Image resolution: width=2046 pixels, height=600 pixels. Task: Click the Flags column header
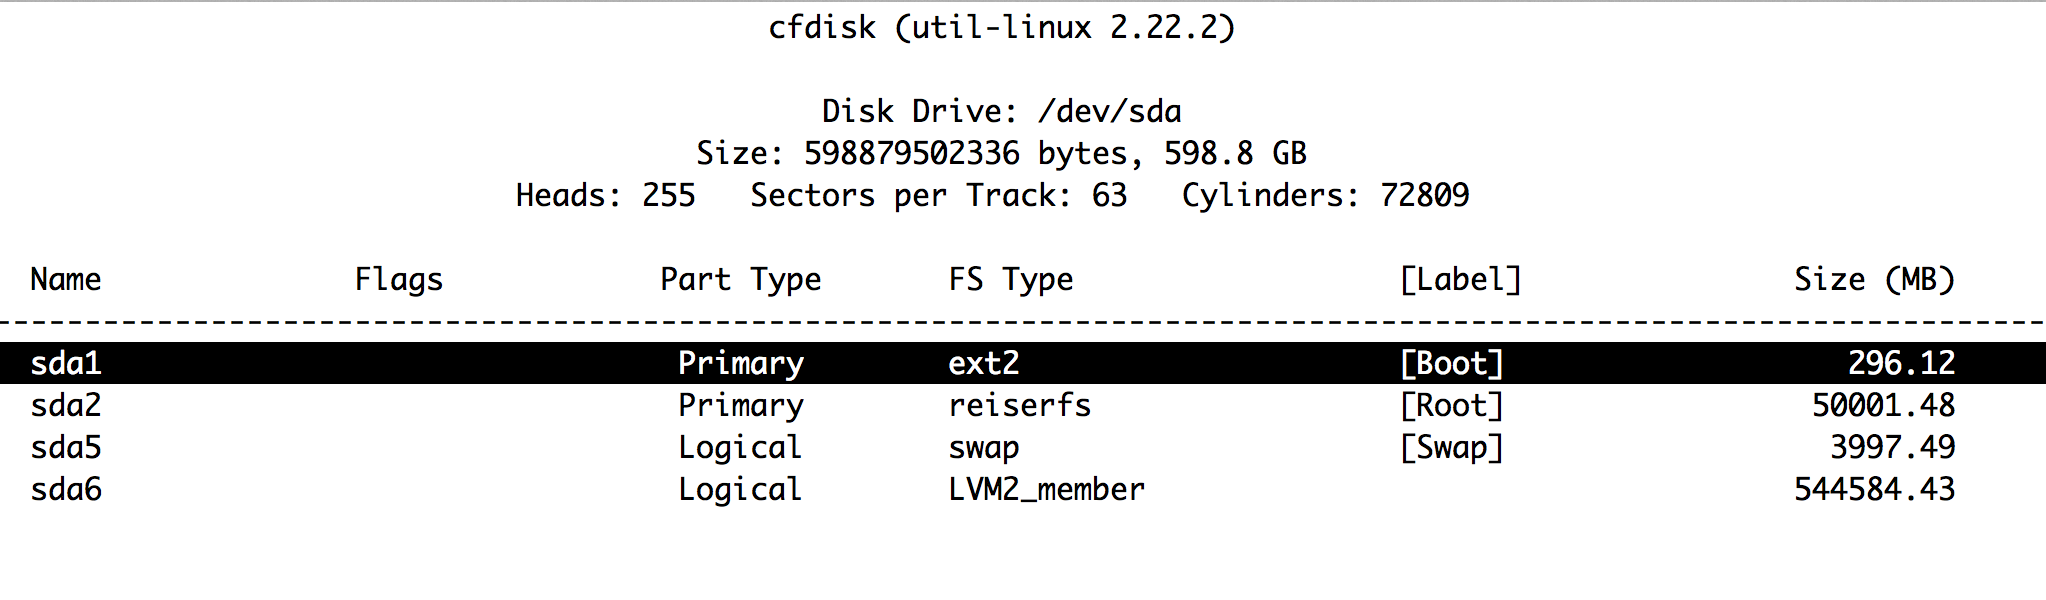(398, 279)
